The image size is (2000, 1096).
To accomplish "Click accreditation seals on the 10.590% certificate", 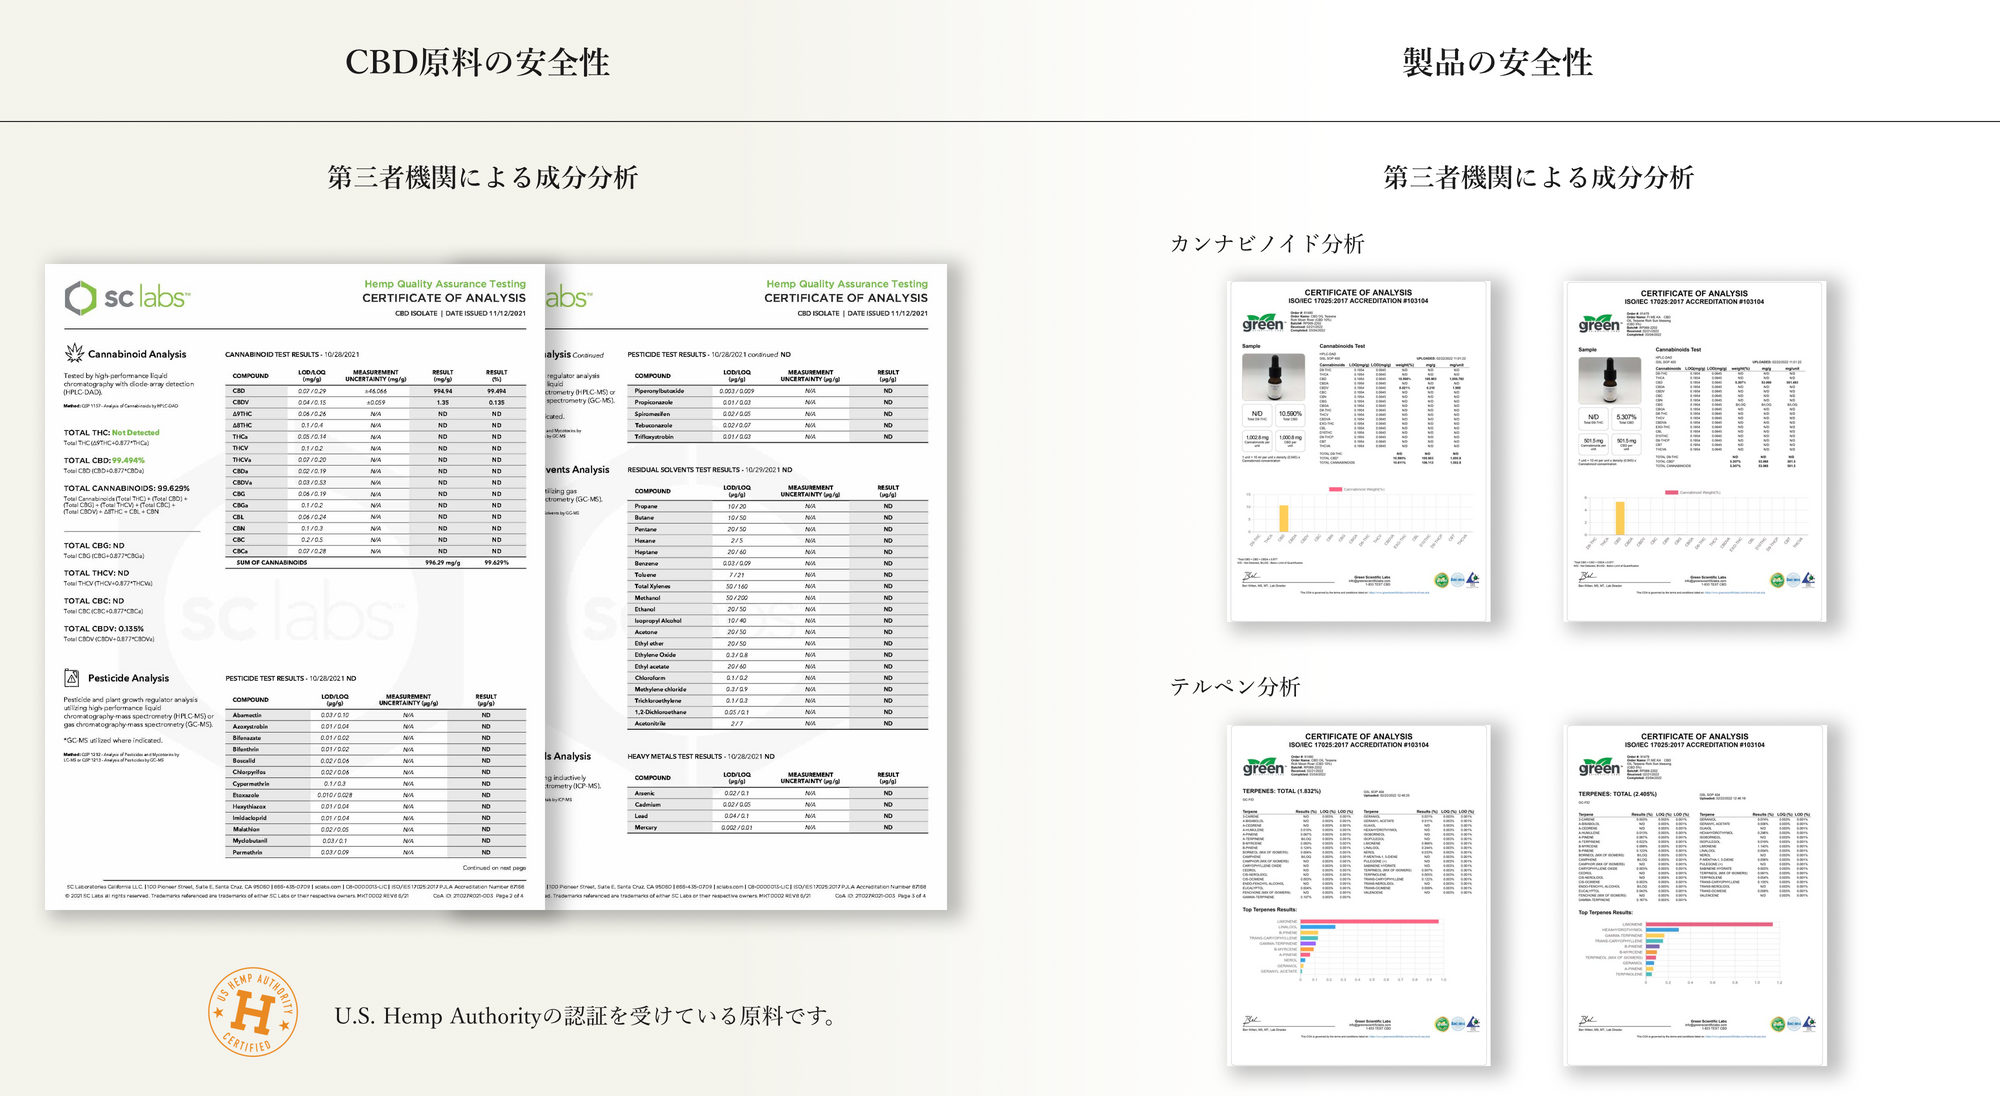I will (1457, 579).
